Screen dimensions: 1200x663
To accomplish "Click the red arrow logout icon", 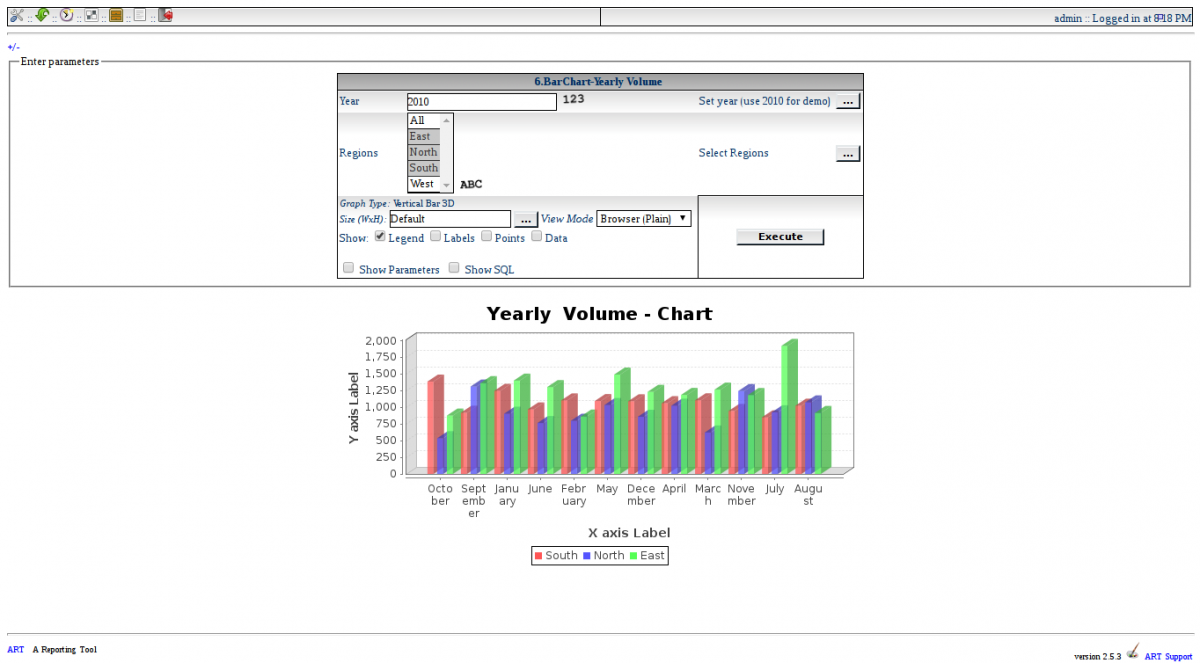I will 165,15.
